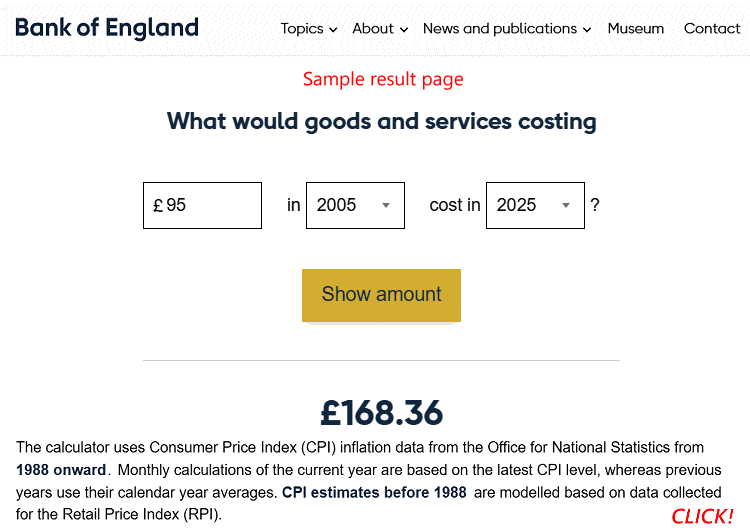This screenshot has height=530, width=750.
Task: Click the "cost in" label text
Action: click(x=455, y=205)
